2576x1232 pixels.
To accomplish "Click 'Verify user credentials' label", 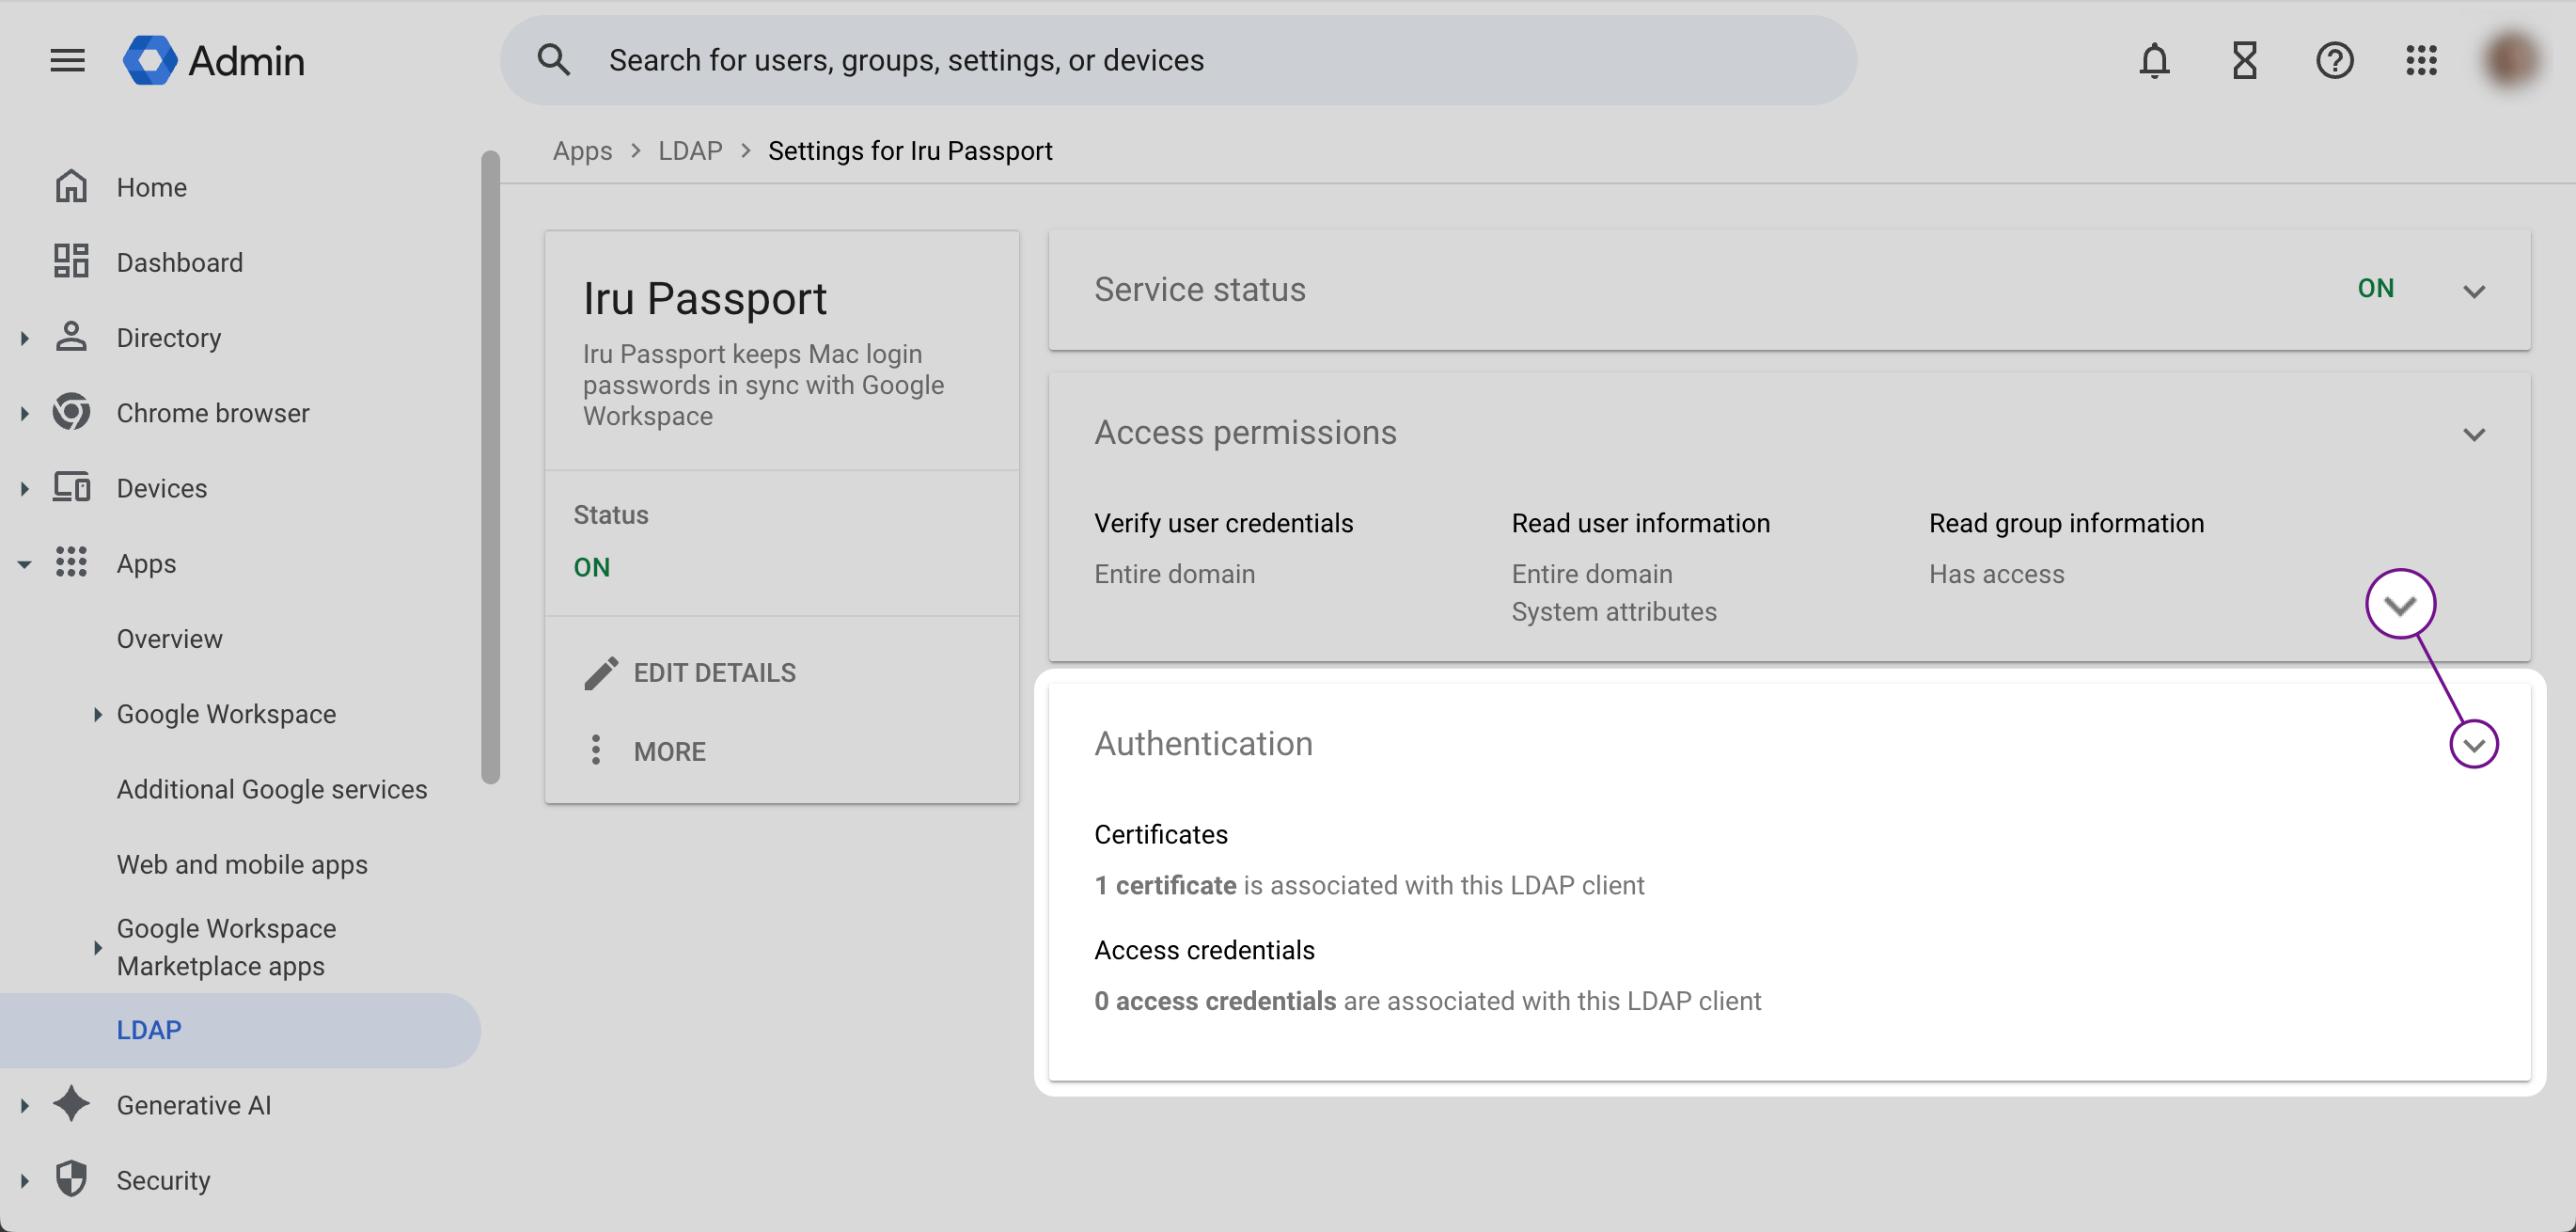I will point(1223,523).
